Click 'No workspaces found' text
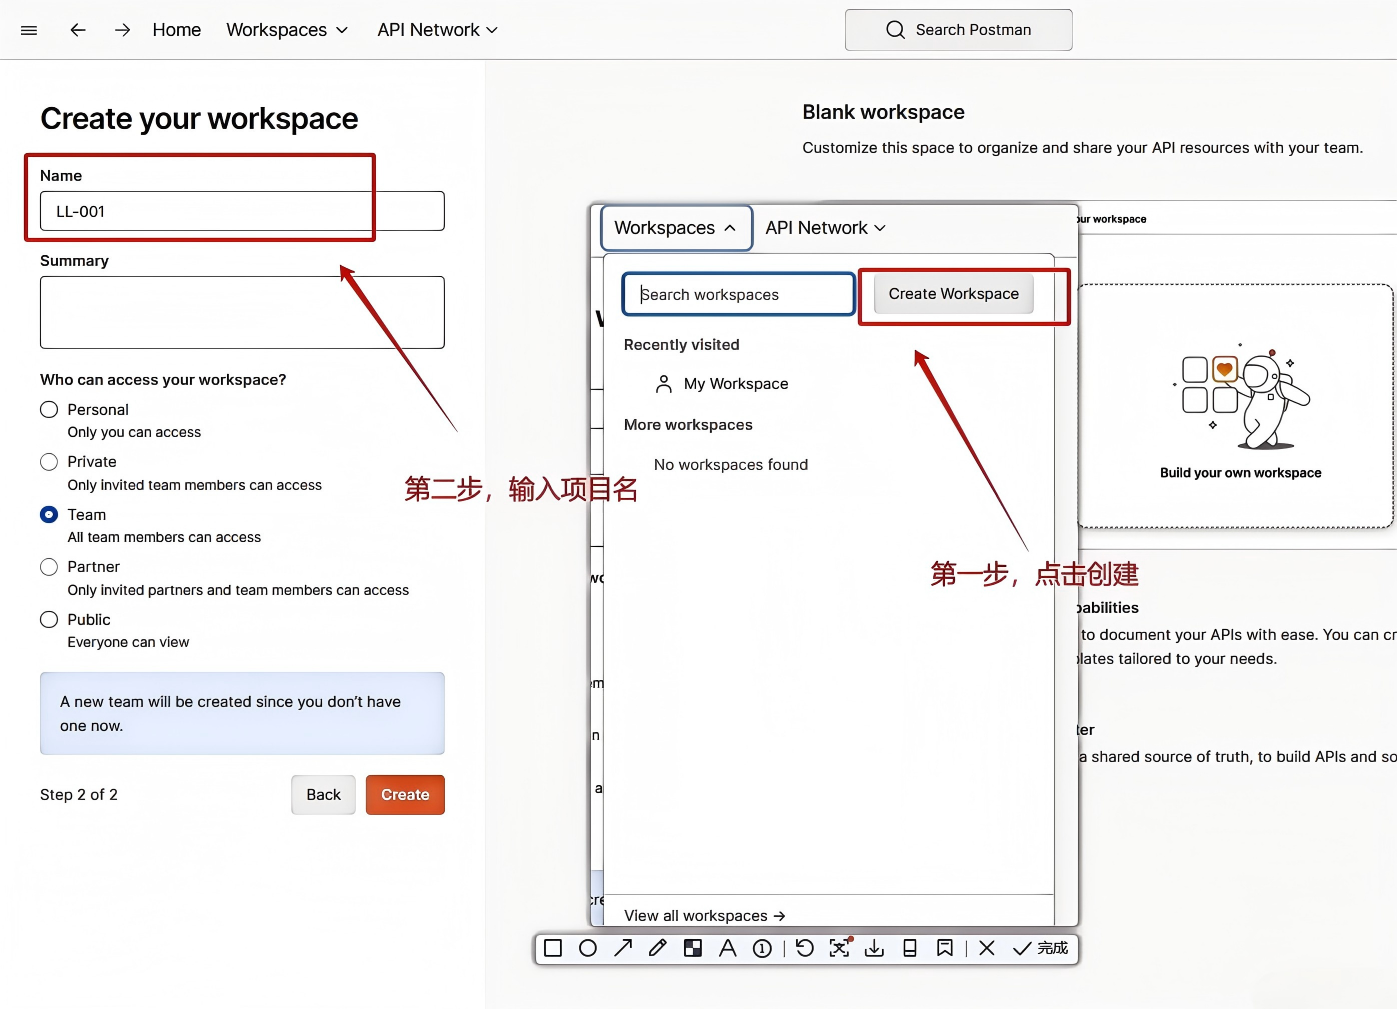This screenshot has height=1009, width=1397. coord(731,465)
